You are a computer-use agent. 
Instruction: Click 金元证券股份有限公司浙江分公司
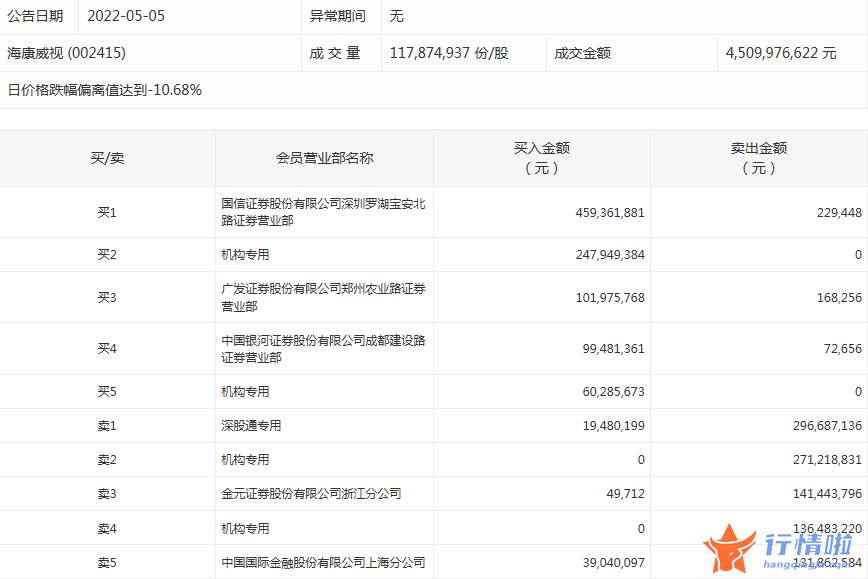click(x=311, y=493)
